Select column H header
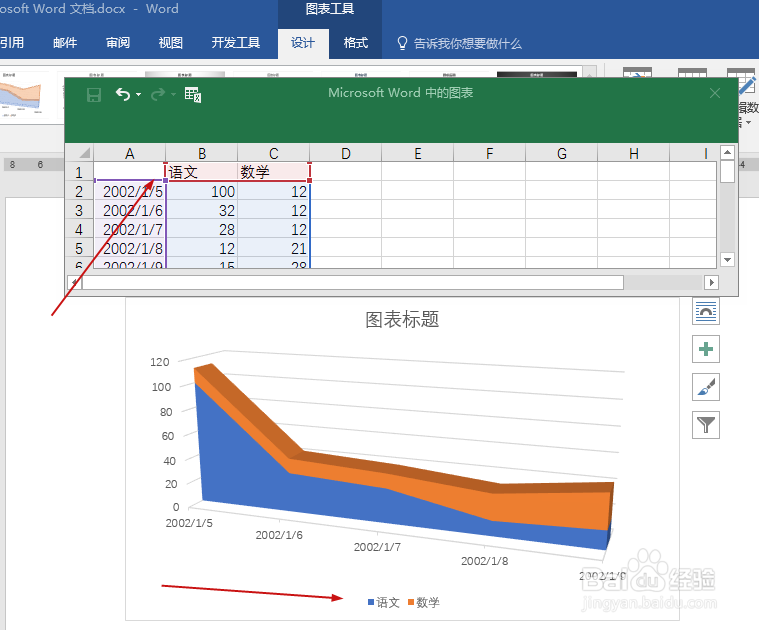The width and height of the screenshot is (759, 630). (x=634, y=153)
